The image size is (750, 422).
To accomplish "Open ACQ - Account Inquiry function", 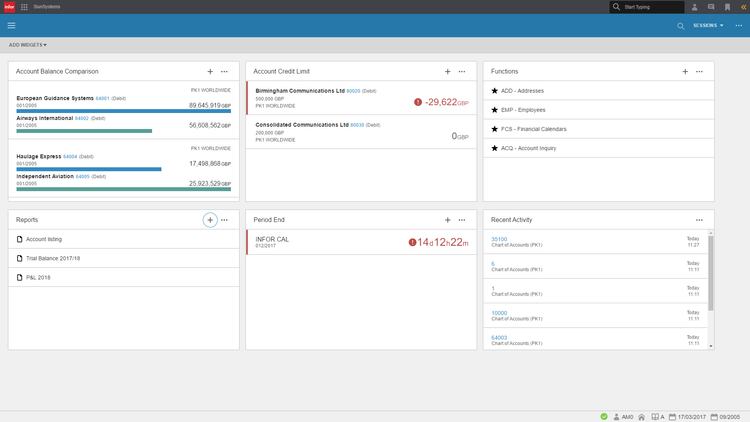I will point(529,148).
